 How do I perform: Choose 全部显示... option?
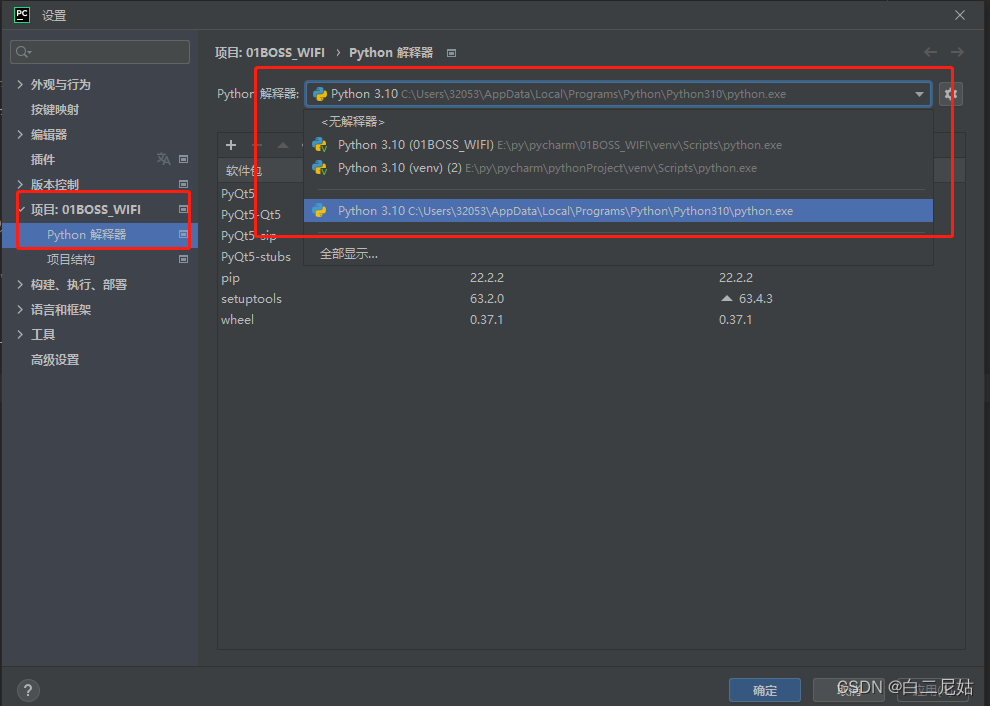coord(618,254)
